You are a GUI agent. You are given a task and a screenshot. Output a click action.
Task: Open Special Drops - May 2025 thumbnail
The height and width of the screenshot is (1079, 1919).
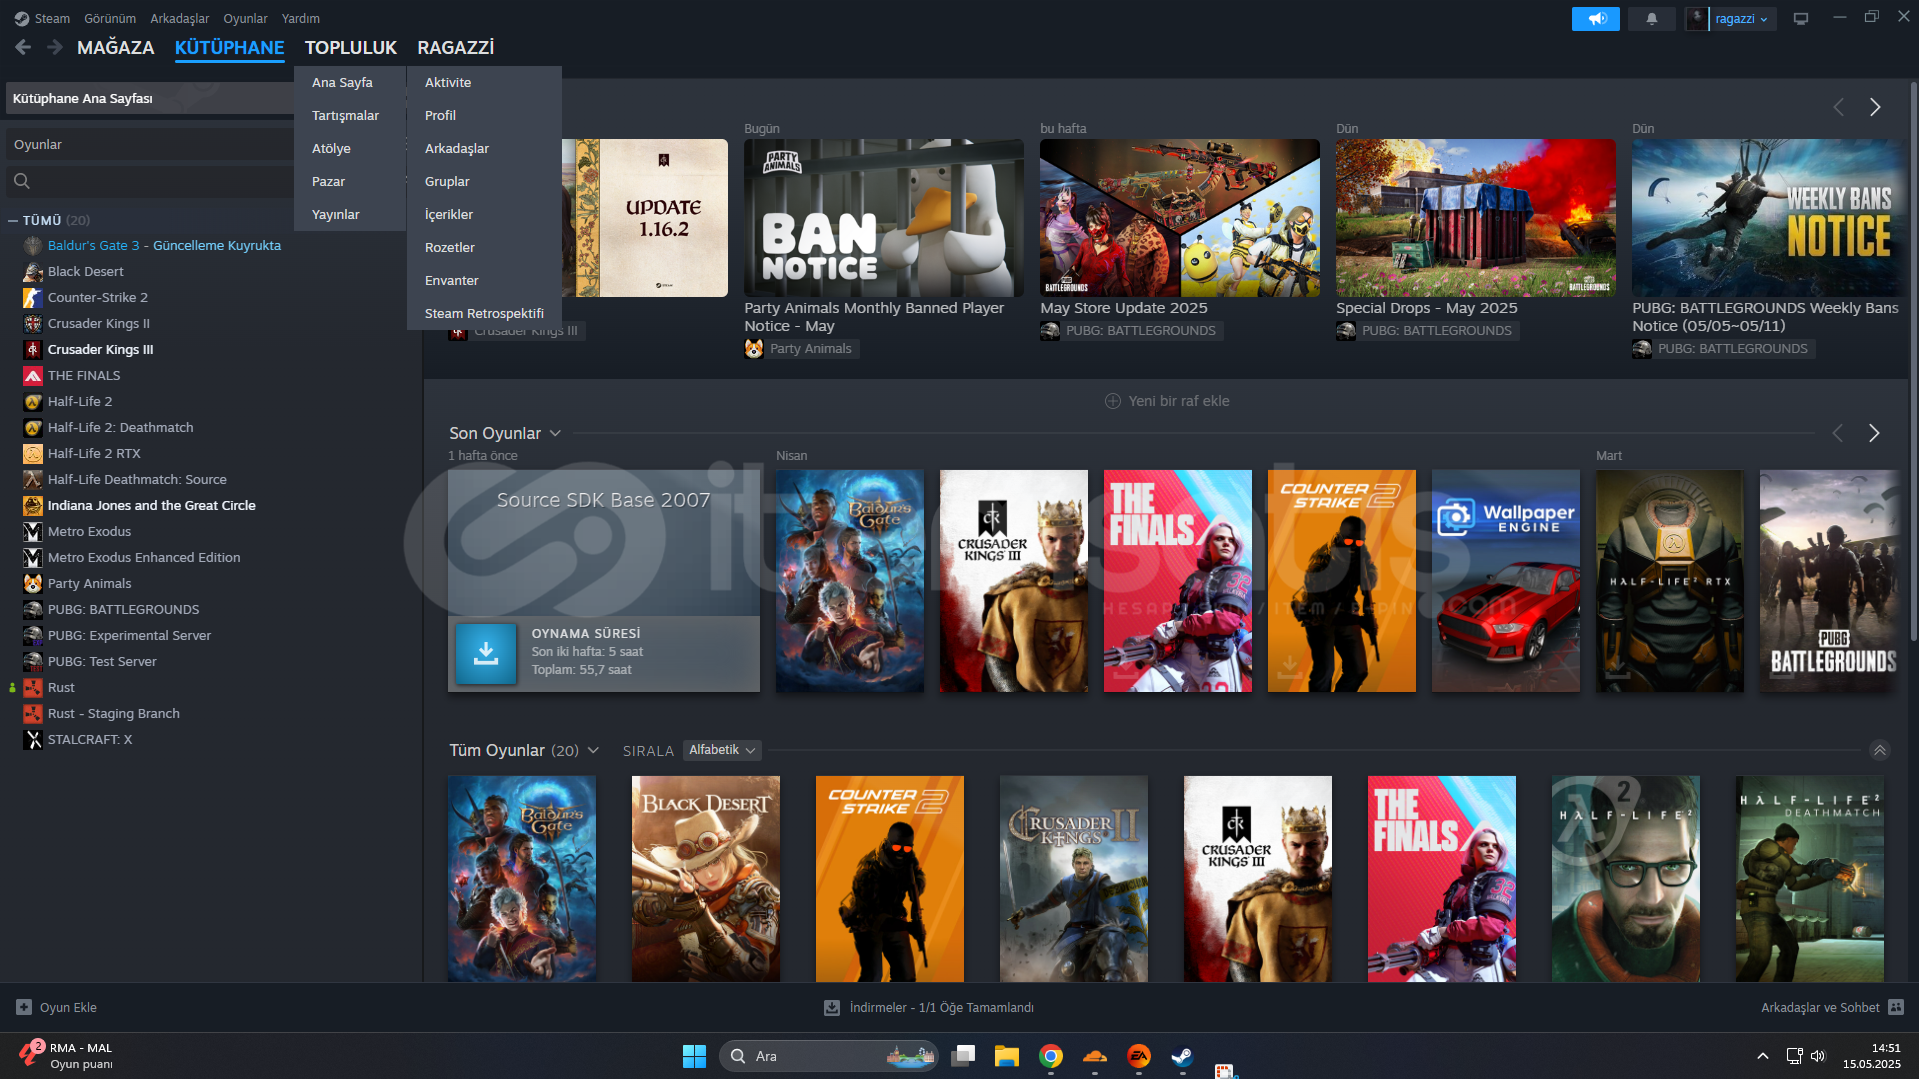pos(1475,217)
